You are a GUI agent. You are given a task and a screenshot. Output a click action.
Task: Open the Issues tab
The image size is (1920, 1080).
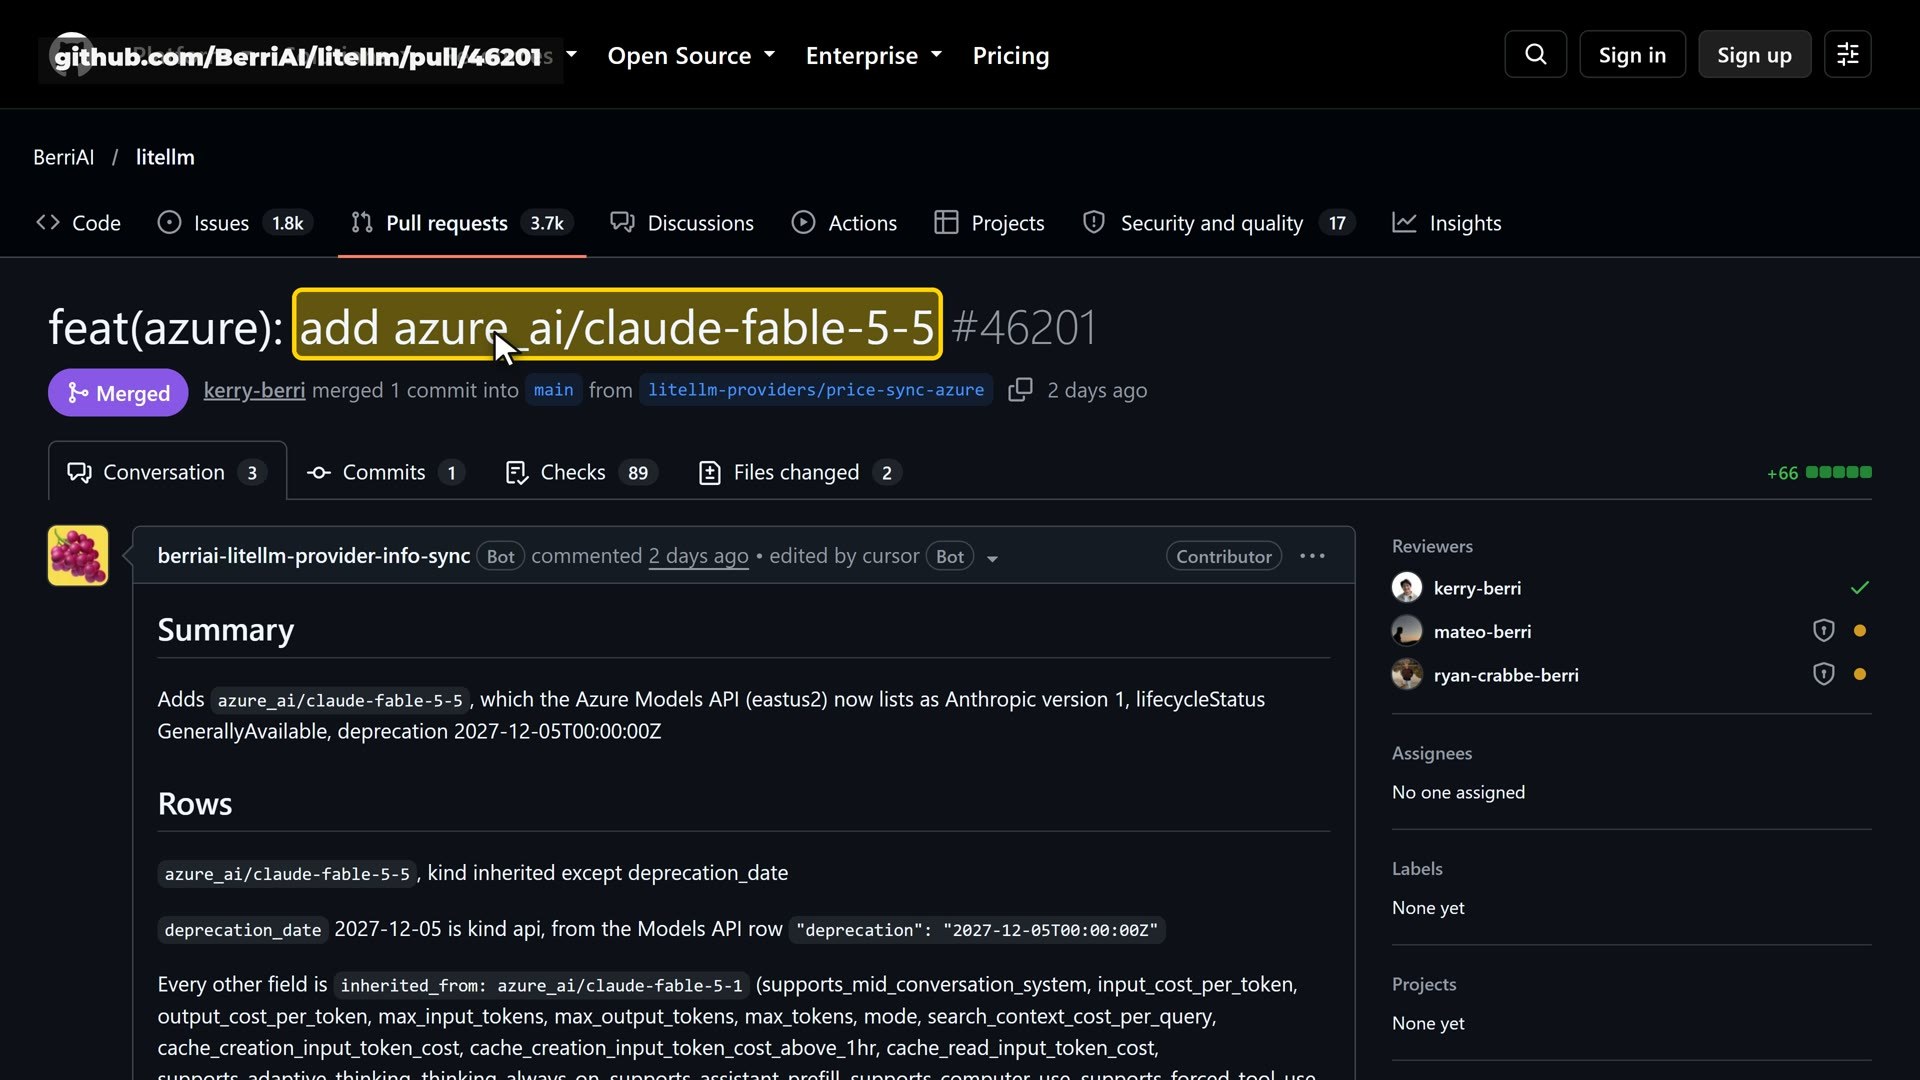tap(235, 223)
